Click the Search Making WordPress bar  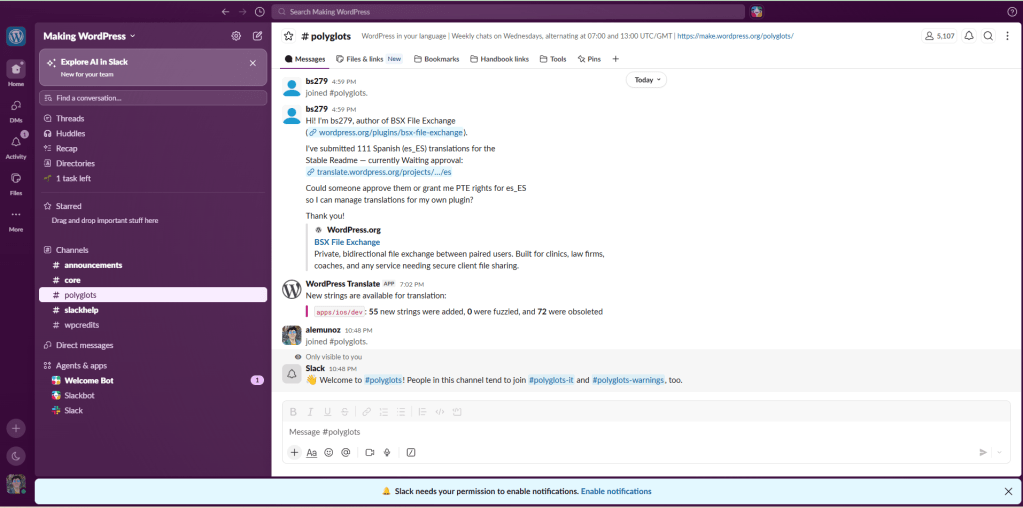tap(508, 12)
